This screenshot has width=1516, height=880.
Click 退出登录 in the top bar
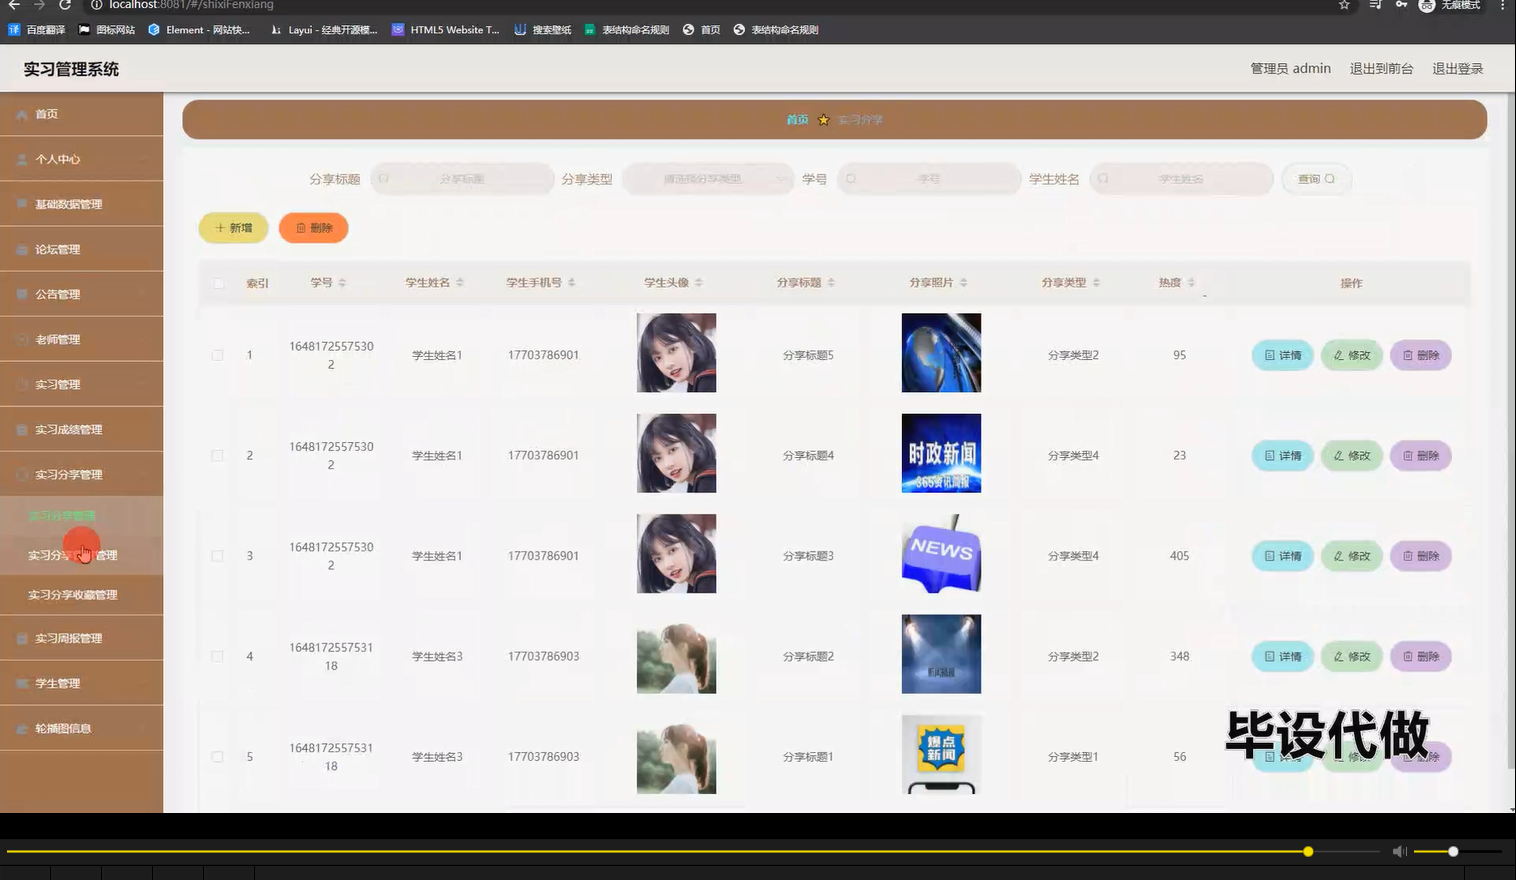[1457, 68]
